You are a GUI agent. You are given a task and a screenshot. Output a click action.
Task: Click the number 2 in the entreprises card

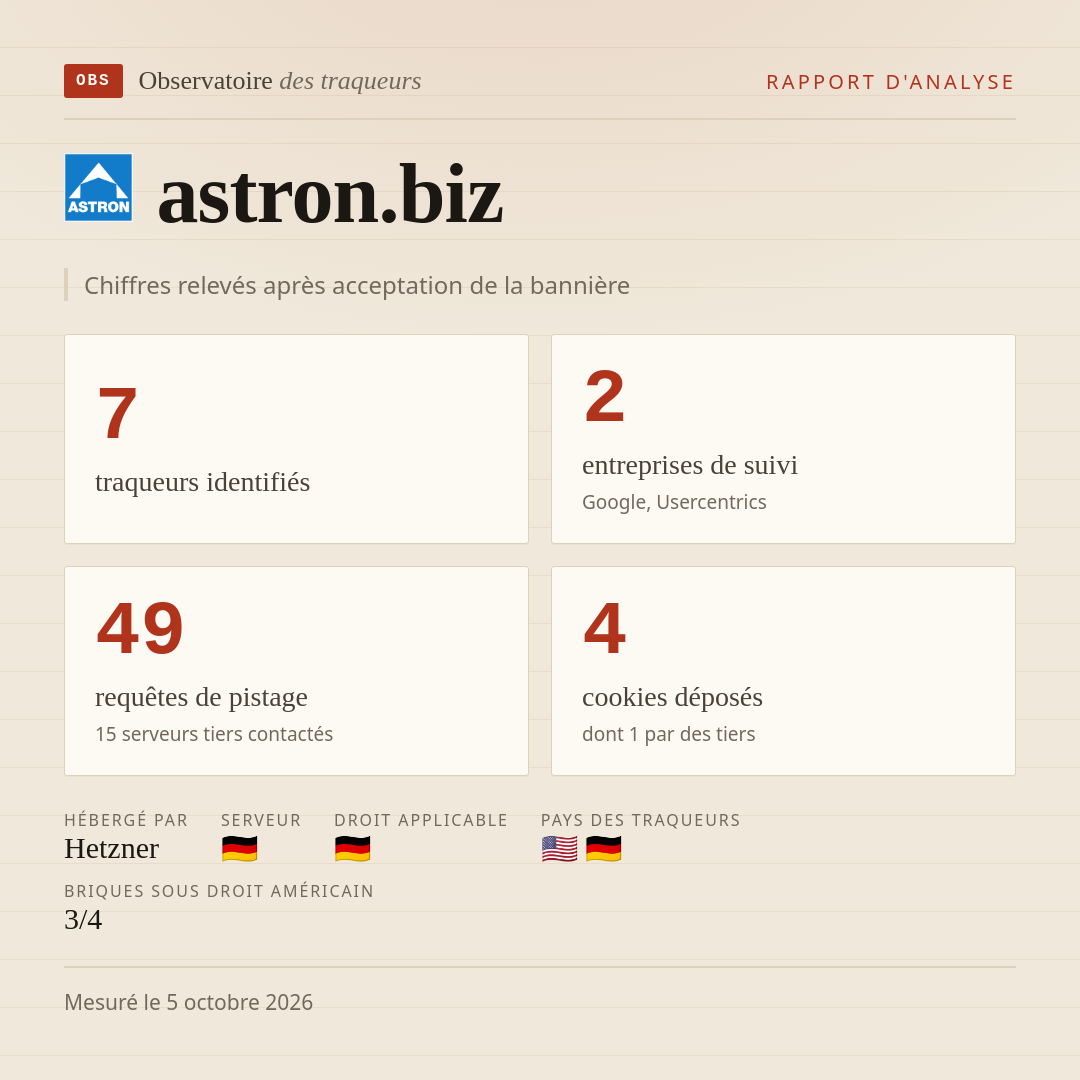coord(605,396)
